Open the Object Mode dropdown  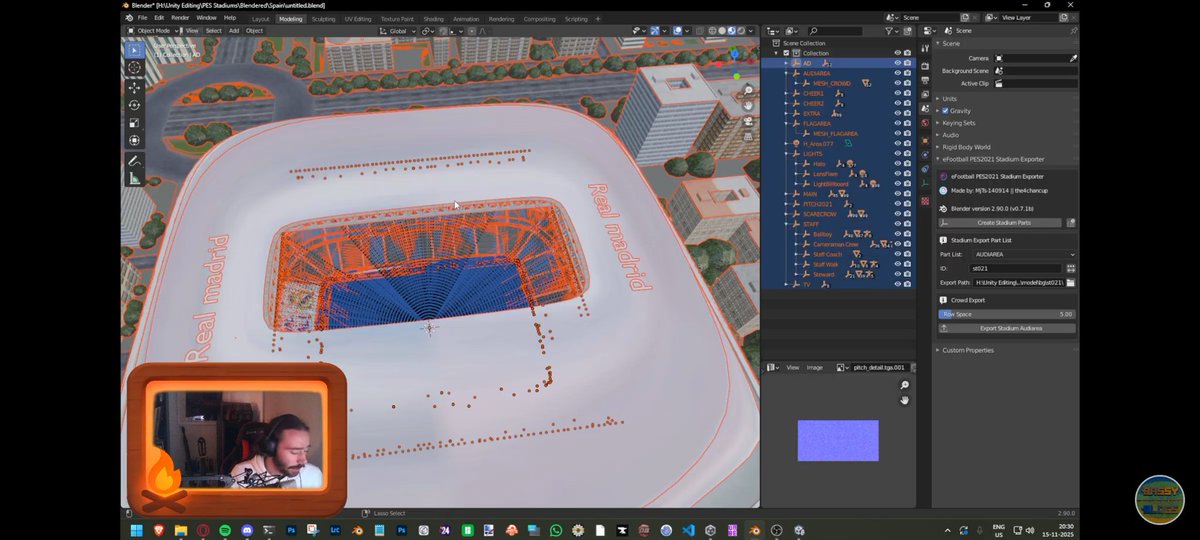(x=154, y=31)
